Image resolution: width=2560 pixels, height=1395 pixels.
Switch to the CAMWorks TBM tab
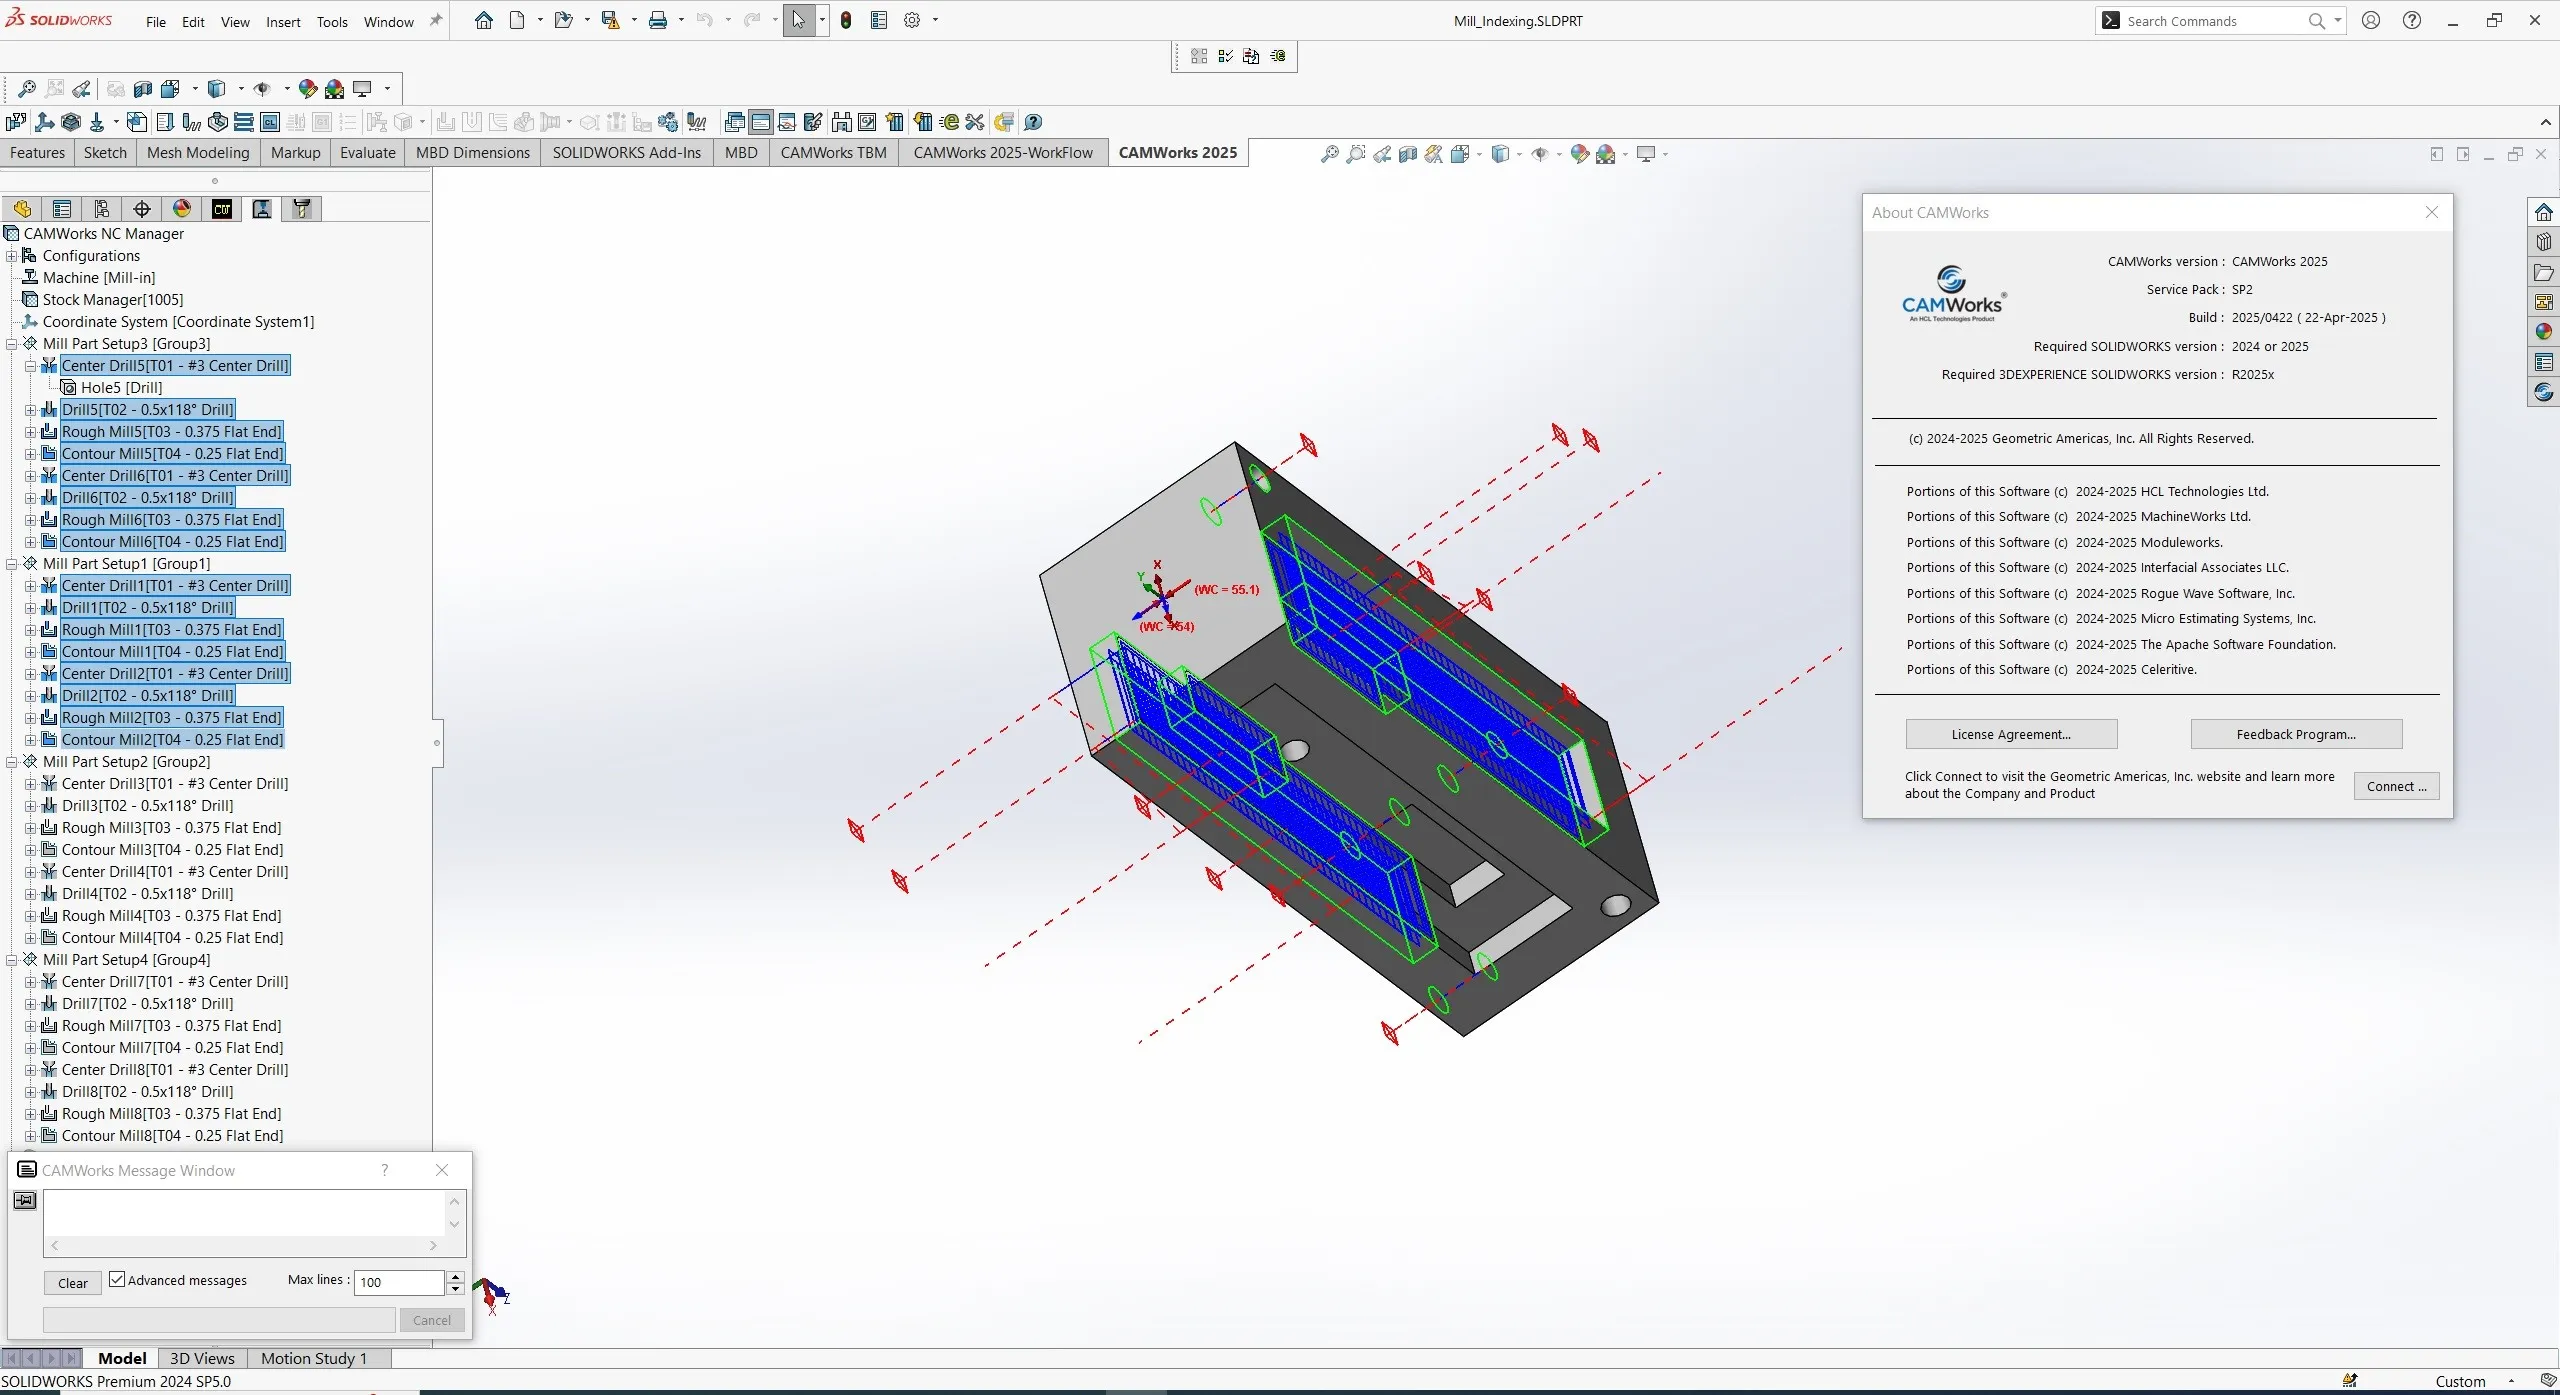point(833,152)
